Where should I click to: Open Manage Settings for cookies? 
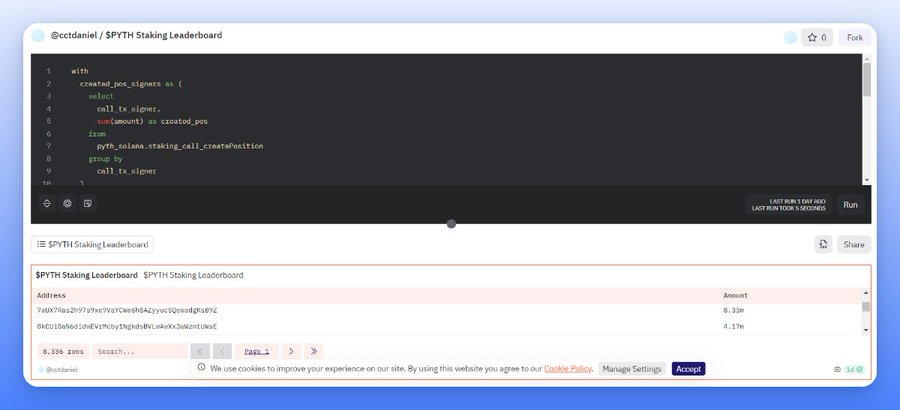pos(631,369)
